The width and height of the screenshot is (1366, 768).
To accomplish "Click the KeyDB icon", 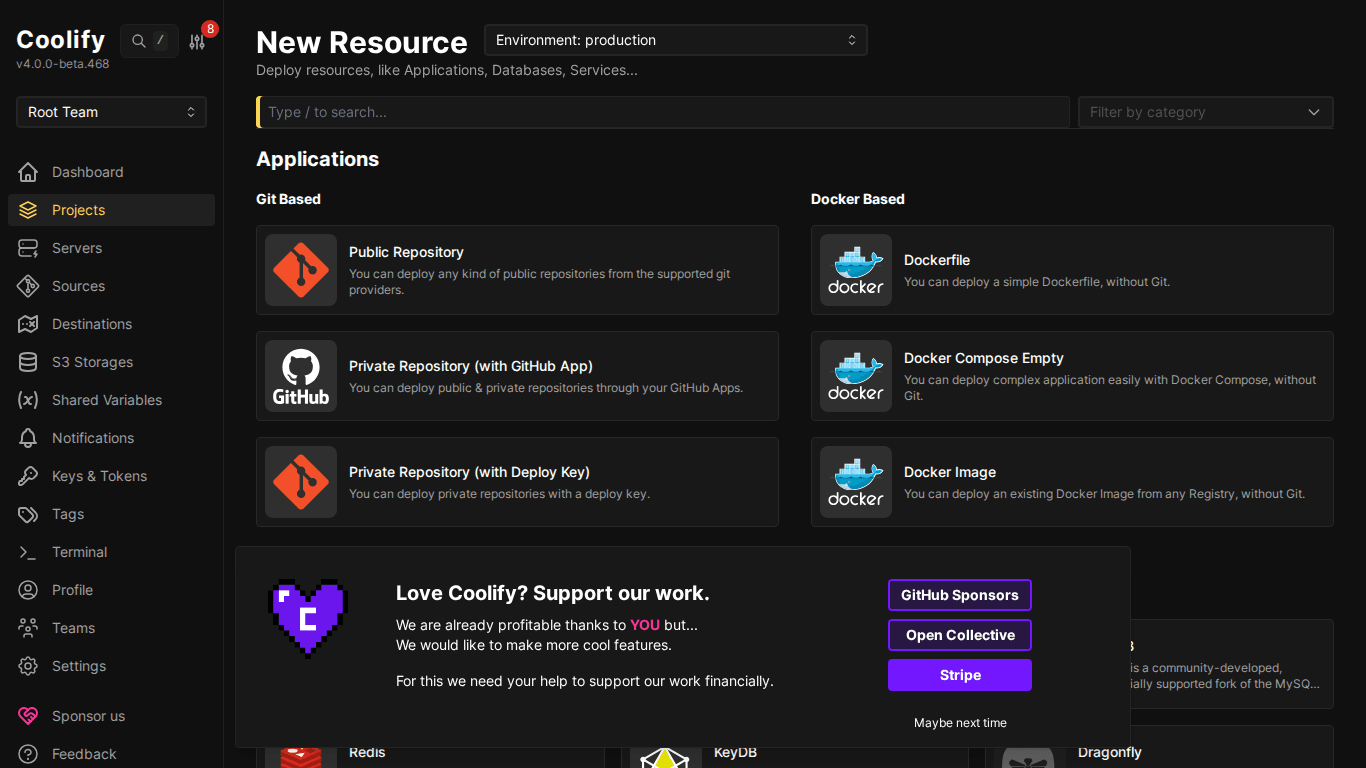I will tap(666, 756).
